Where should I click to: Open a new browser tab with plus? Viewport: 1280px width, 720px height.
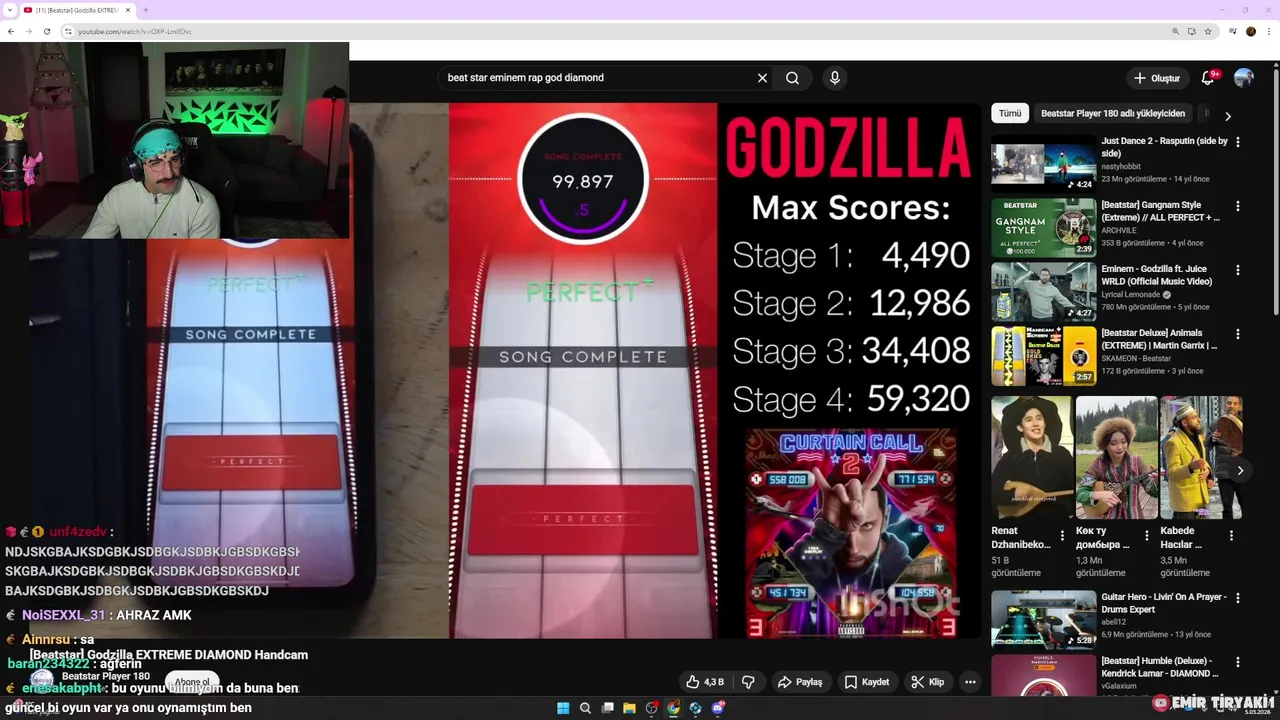pyautogui.click(x=146, y=10)
